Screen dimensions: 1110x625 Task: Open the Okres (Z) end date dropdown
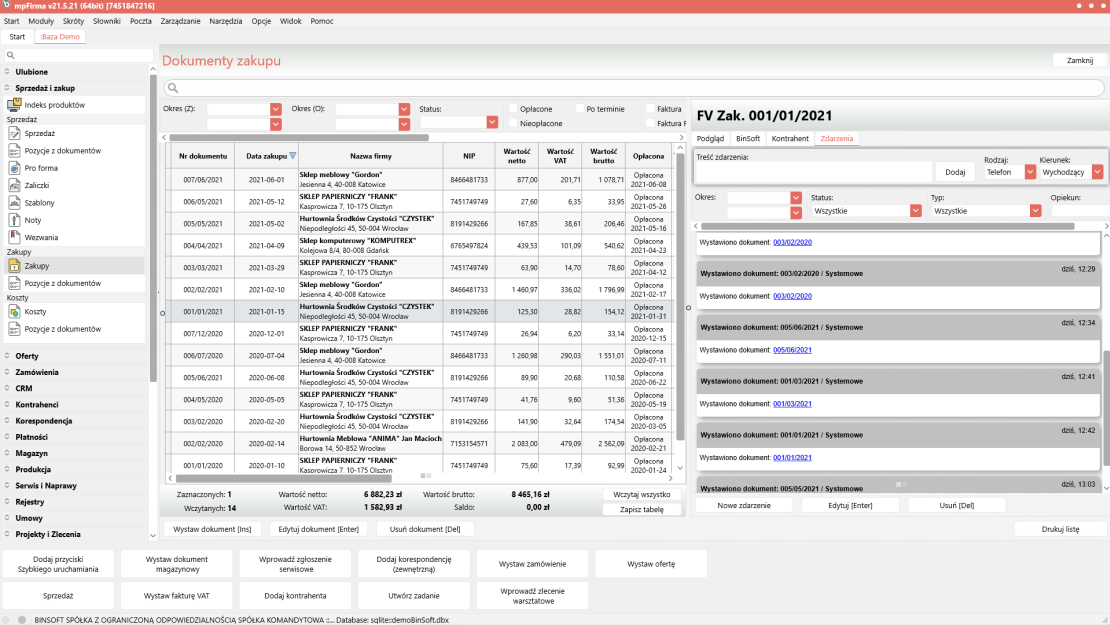[275, 124]
